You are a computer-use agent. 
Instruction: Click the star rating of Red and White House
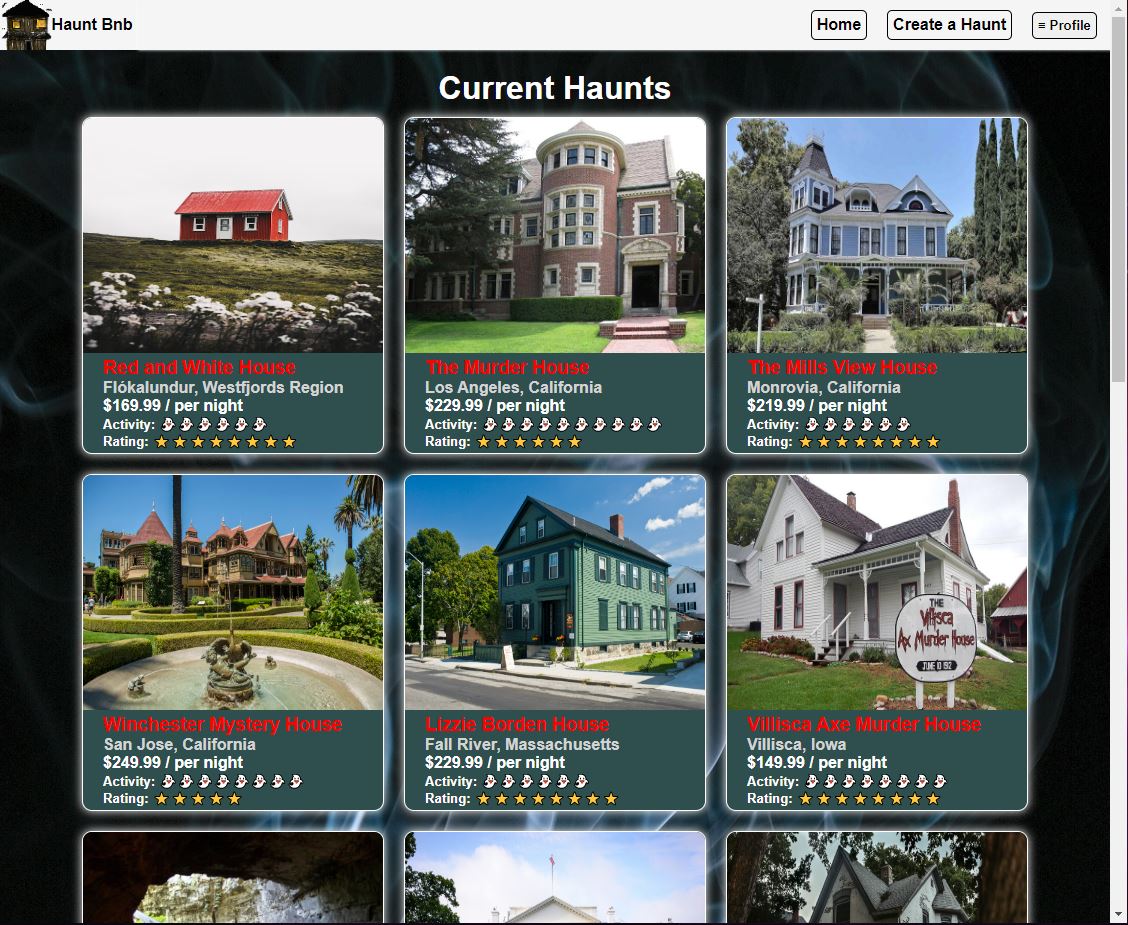coord(225,442)
